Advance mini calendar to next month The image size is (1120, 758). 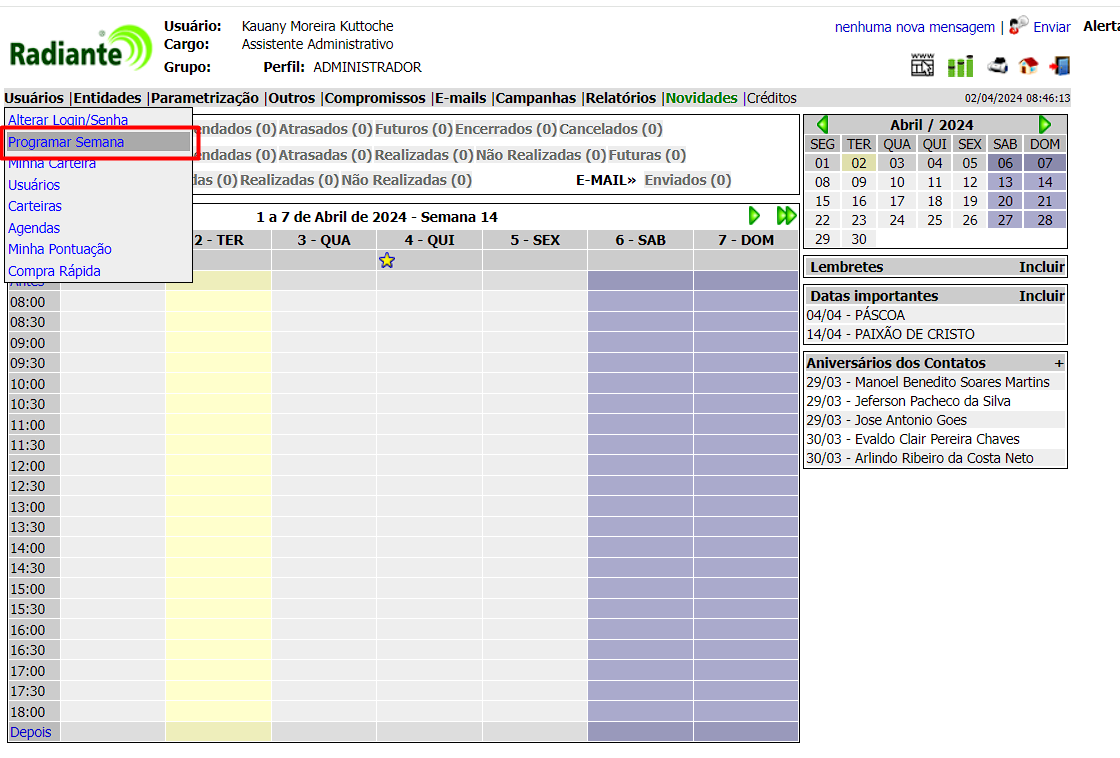pos(1045,125)
